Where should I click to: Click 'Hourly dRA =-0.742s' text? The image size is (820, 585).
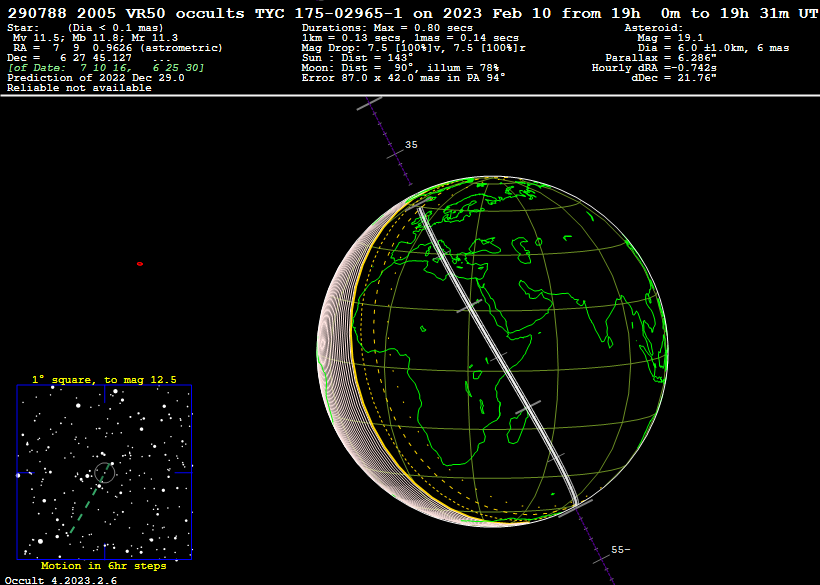(x=654, y=68)
